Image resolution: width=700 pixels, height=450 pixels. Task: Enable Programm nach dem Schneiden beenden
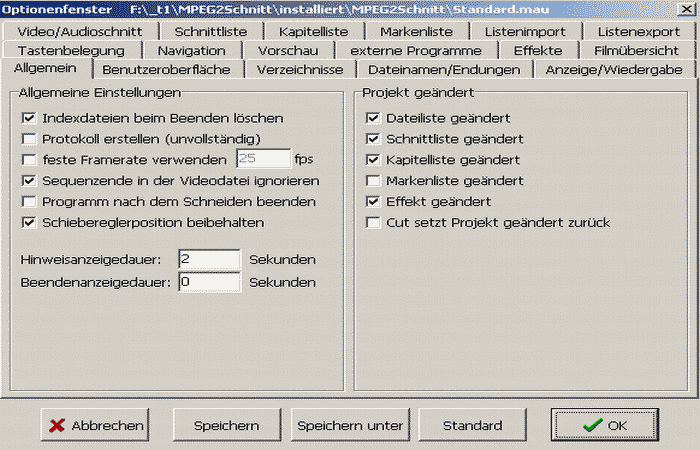point(28,201)
